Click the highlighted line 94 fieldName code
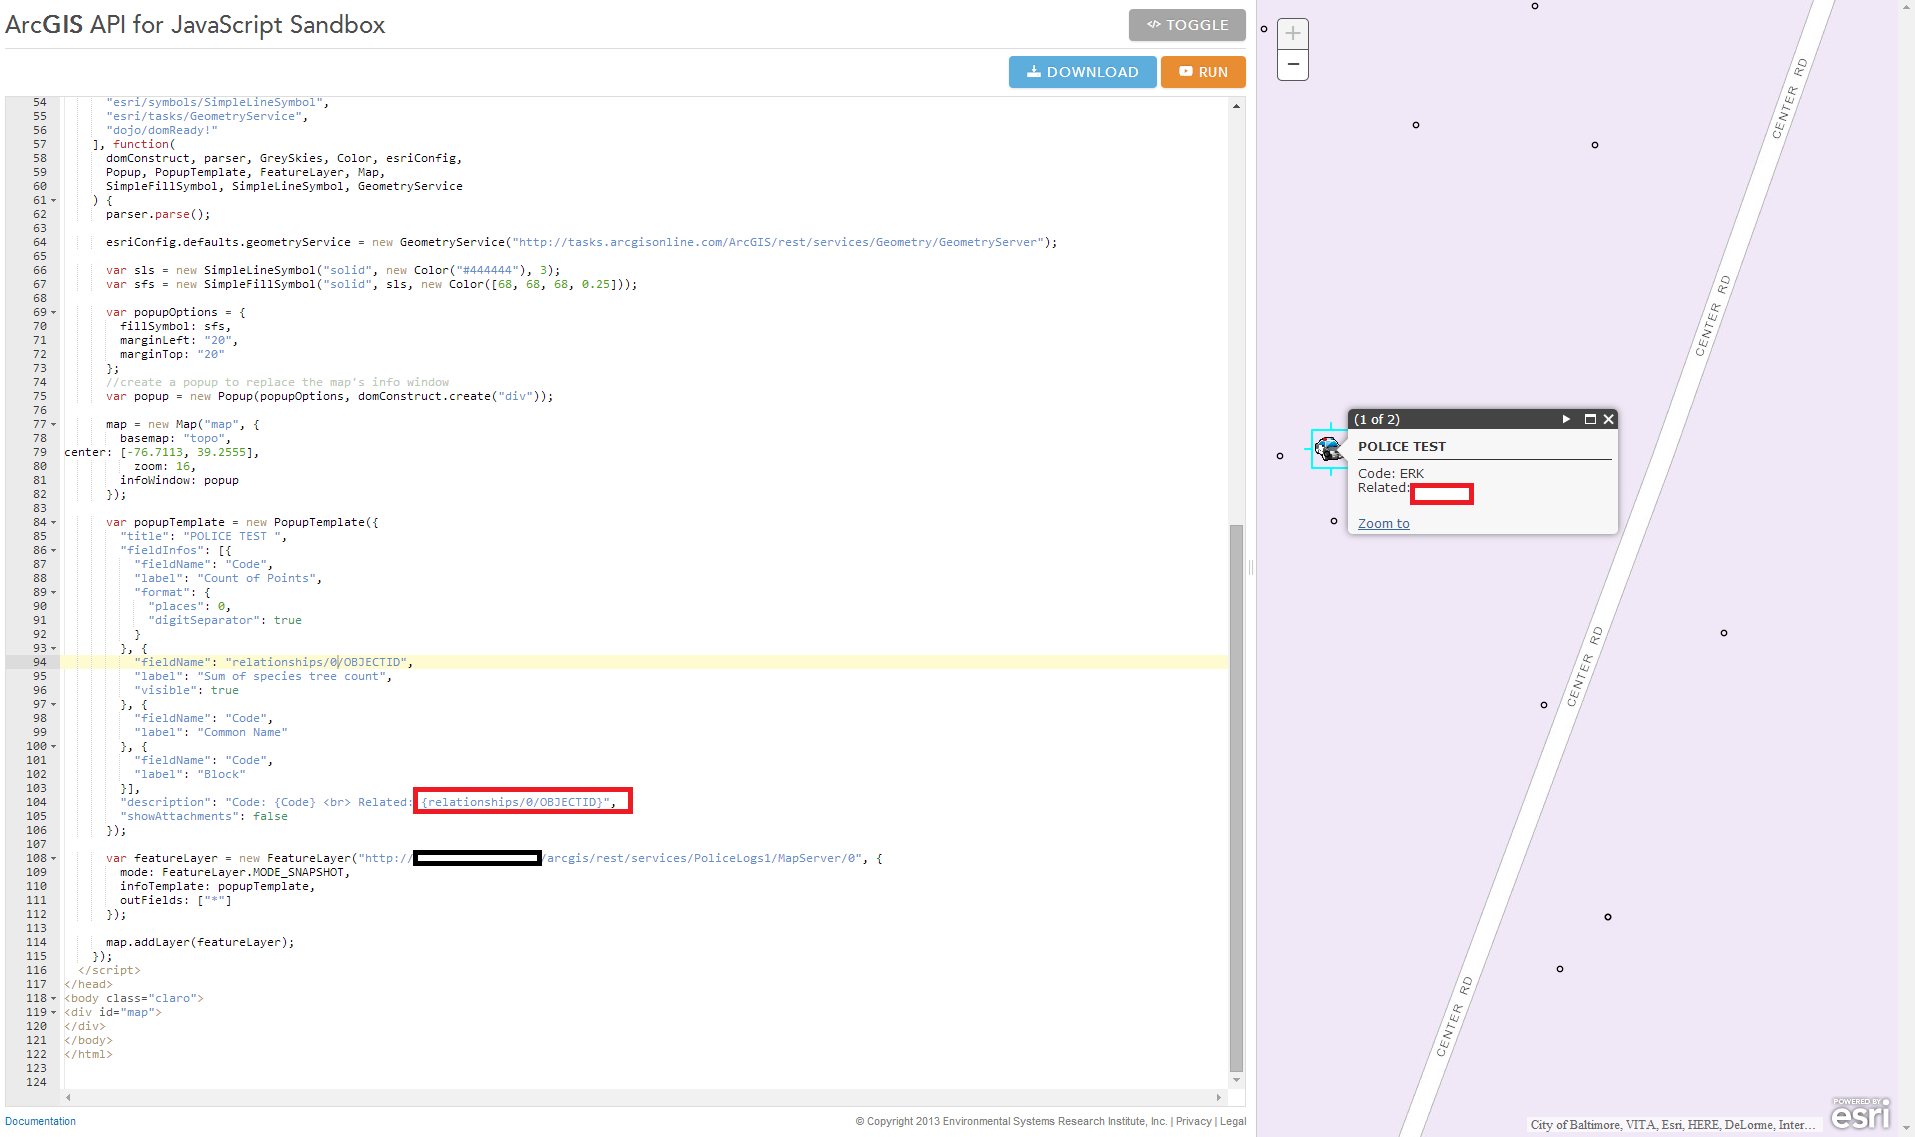Image resolution: width=1915 pixels, height=1137 pixels. point(273,663)
